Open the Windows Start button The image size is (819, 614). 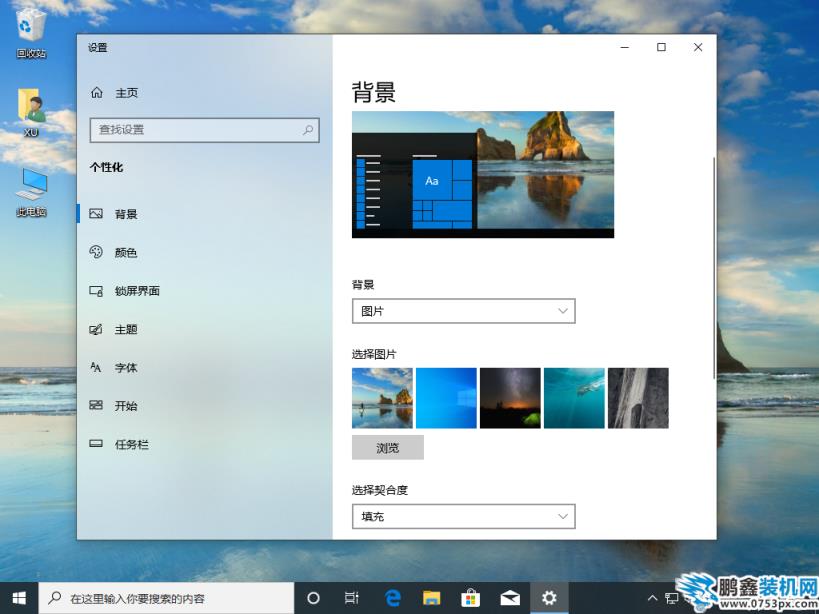(19, 598)
